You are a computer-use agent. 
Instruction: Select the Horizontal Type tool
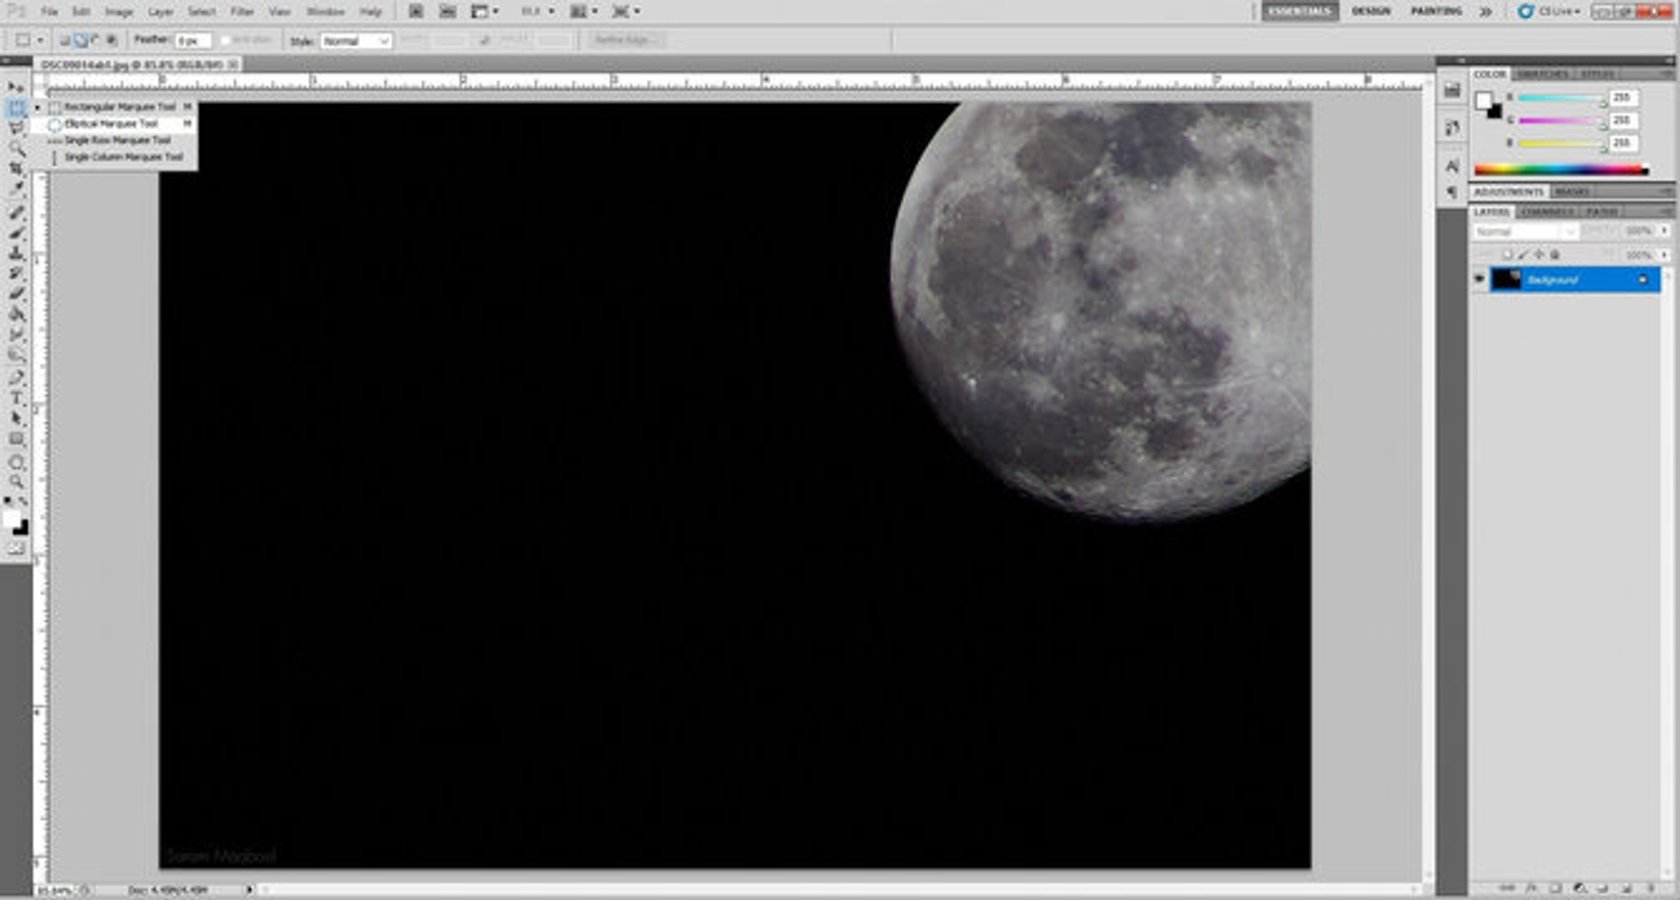pos(16,398)
